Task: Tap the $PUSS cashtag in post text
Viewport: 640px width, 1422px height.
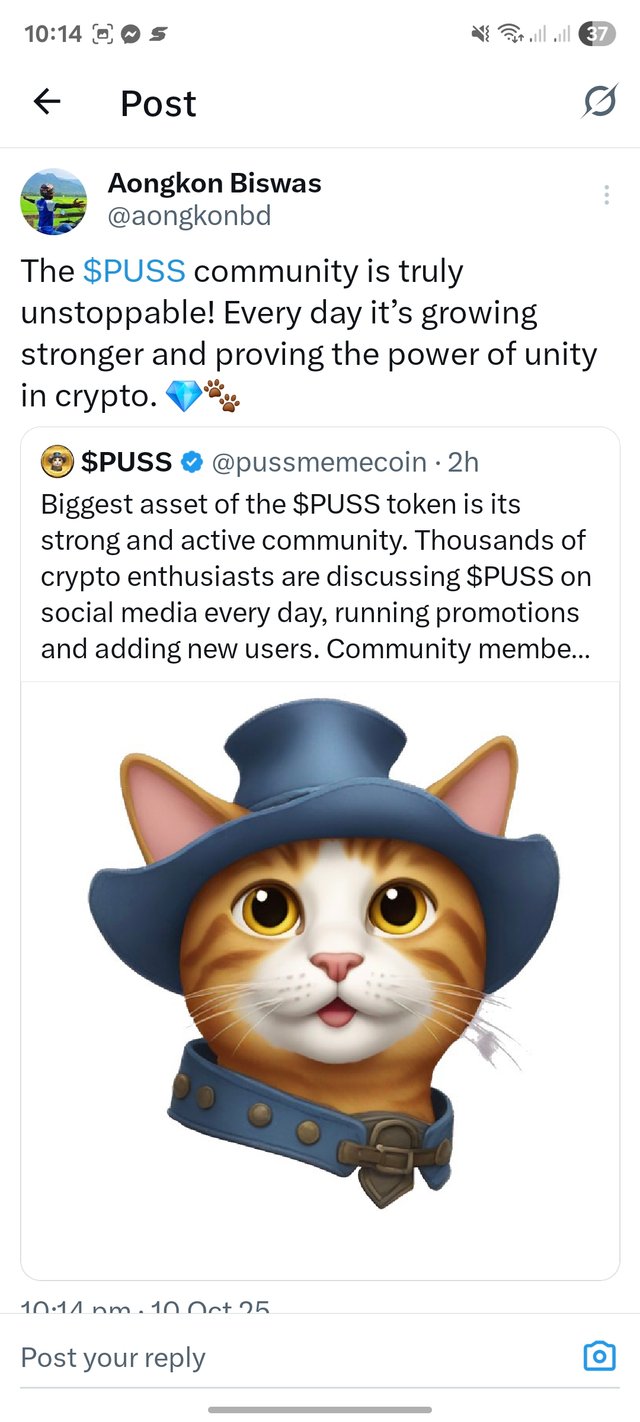Action: pyautogui.click(x=134, y=271)
